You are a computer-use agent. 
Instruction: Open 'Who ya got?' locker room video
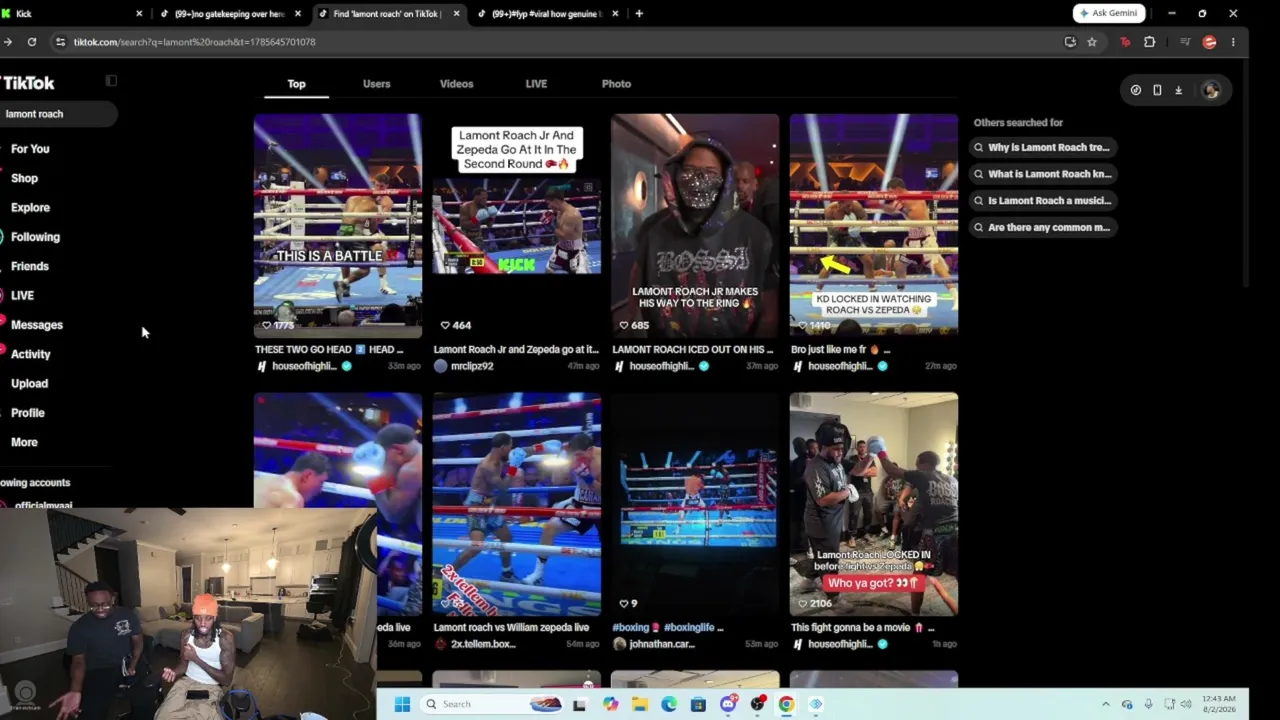[x=874, y=504]
